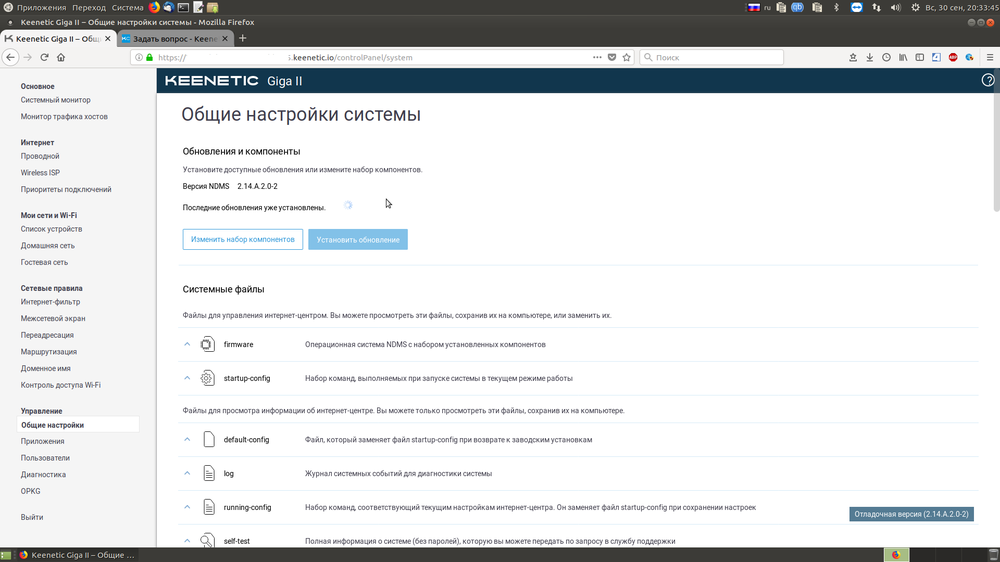This screenshot has width=1000, height=562.
Task: Click the Bluetooth tray icon
Action: coord(836,8)
